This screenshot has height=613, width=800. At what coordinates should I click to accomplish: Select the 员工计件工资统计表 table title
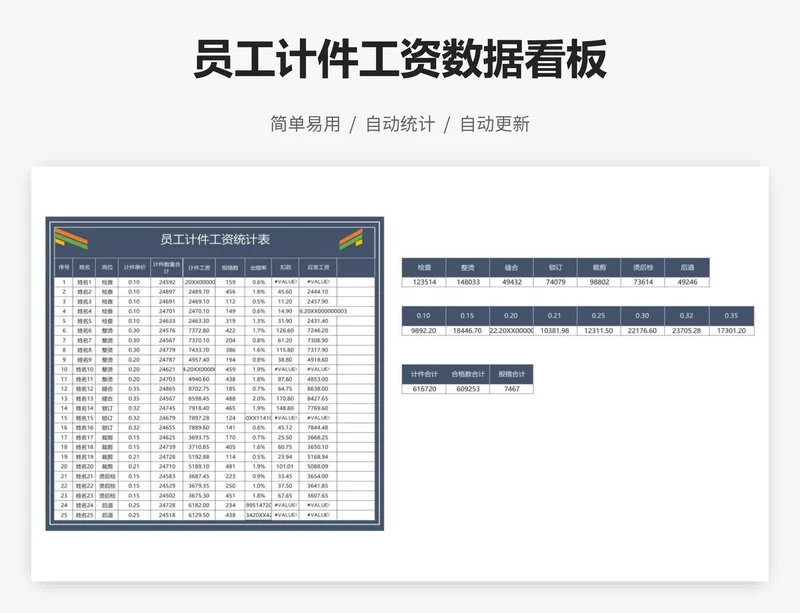click(x=215, y=239)
